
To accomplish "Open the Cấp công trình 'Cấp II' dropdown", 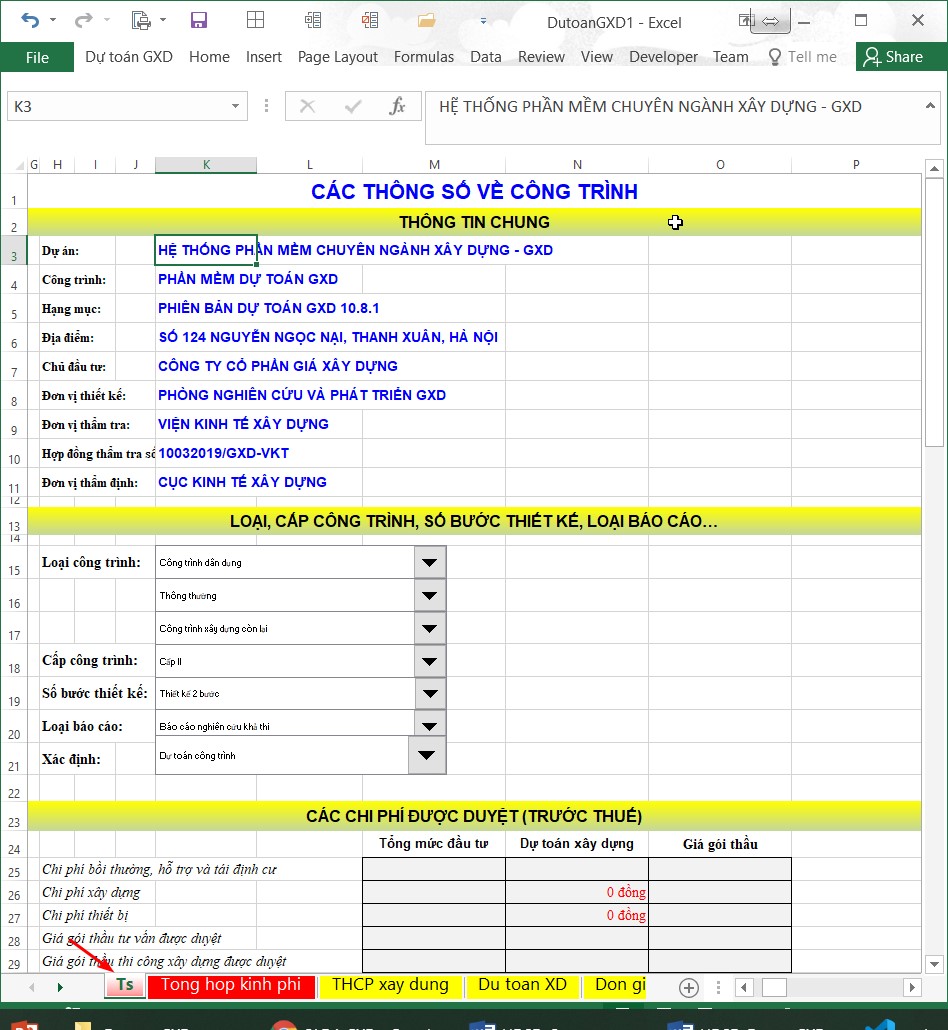I will pyautogui.click(x=429, y=661).
